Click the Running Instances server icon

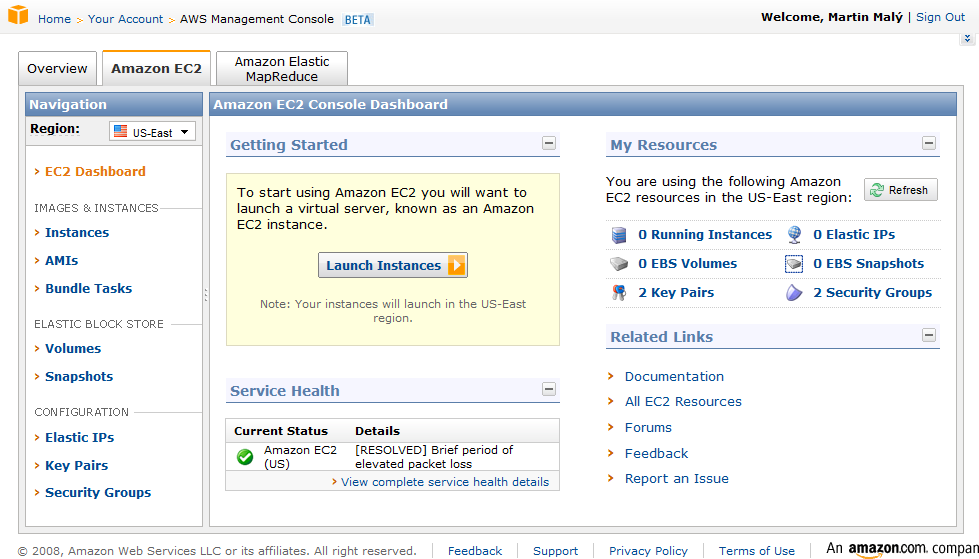[x=619, y=235]
